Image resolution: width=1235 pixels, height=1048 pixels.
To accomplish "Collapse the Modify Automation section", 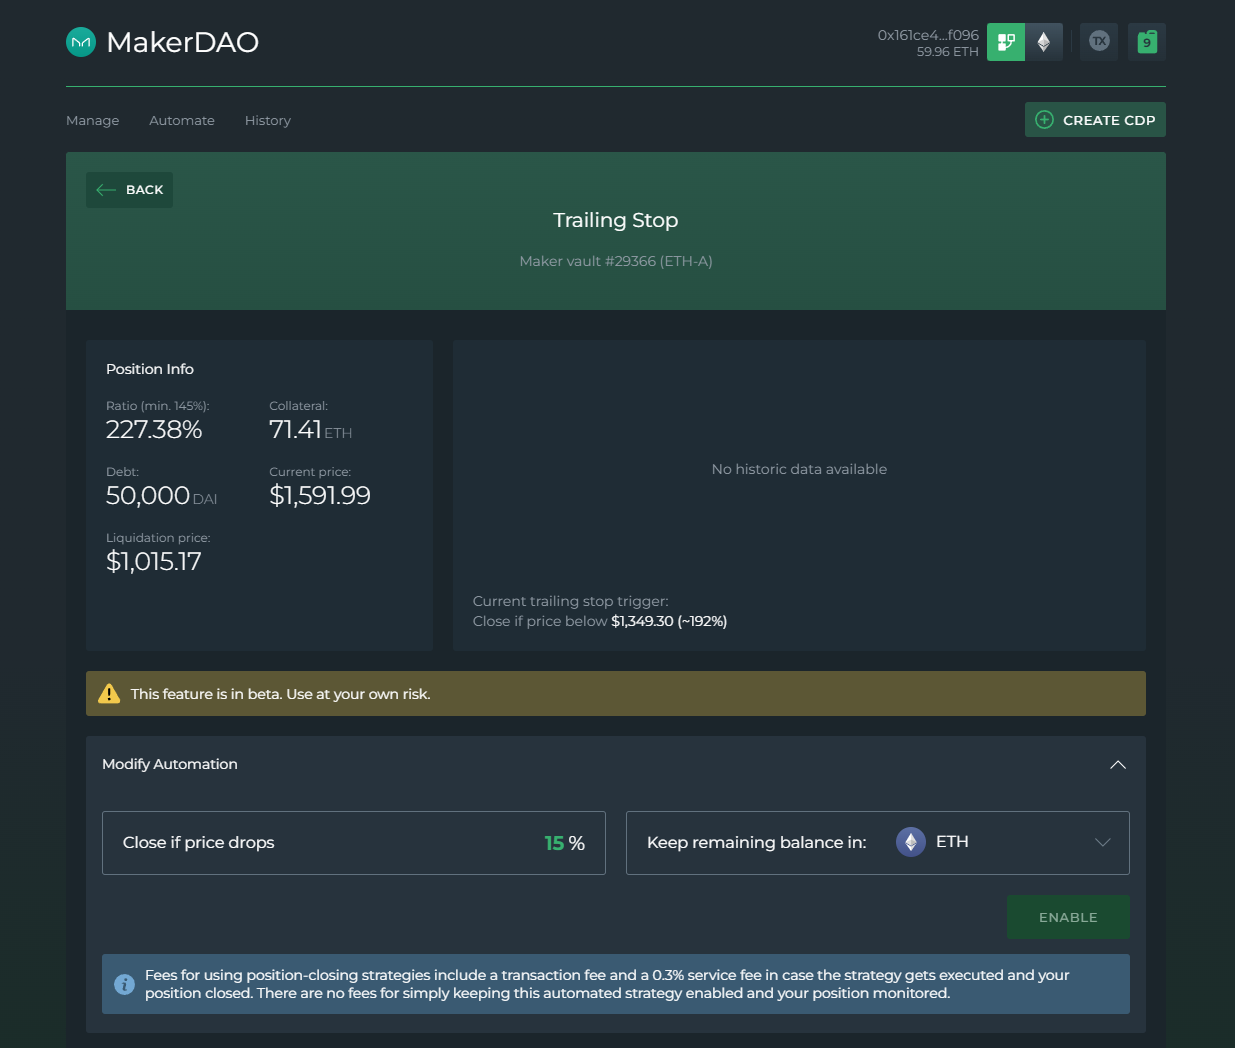I will [1118, 765].
